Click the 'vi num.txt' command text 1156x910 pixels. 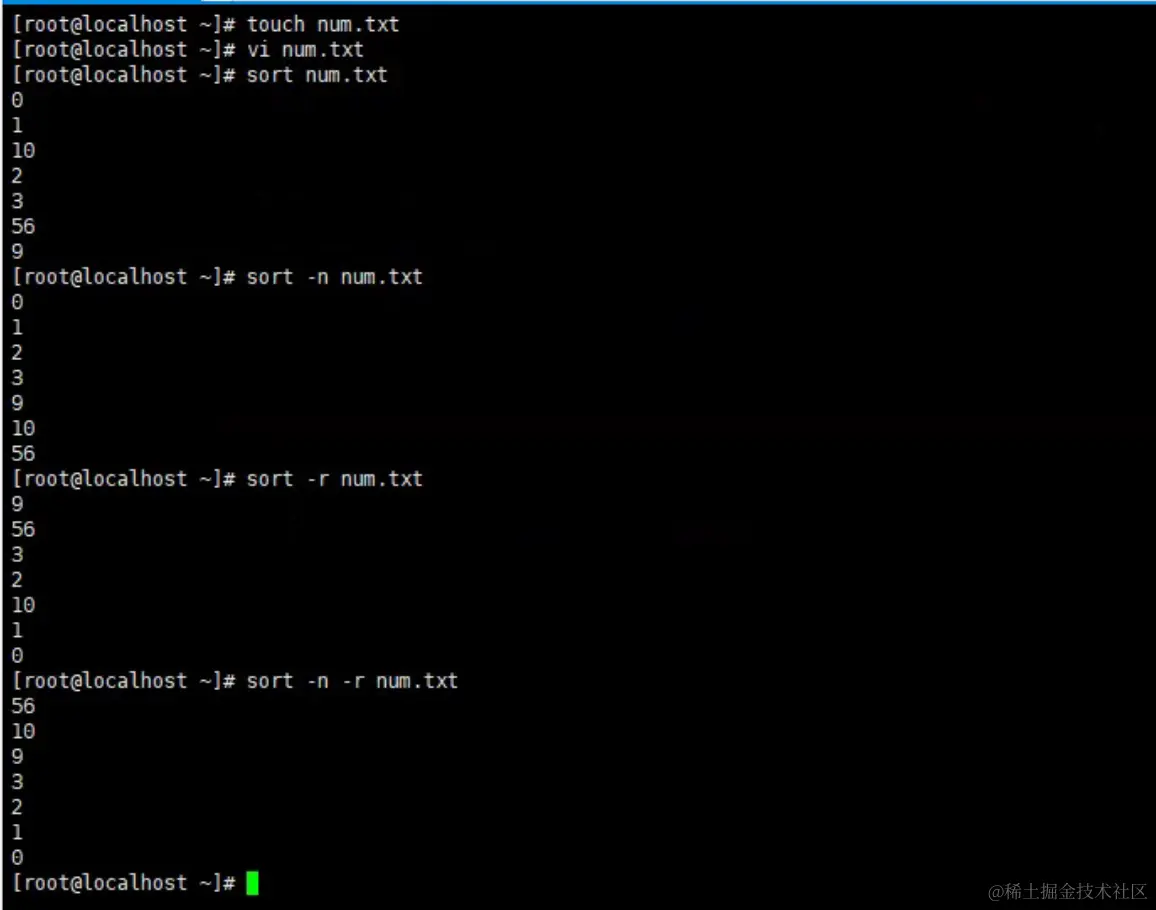tap(305, 49)
